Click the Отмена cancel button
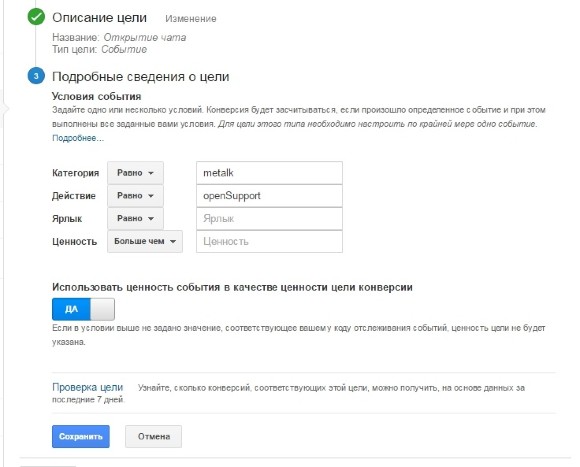The height and width of the screenshot is (467, 580). click(154, 436)
